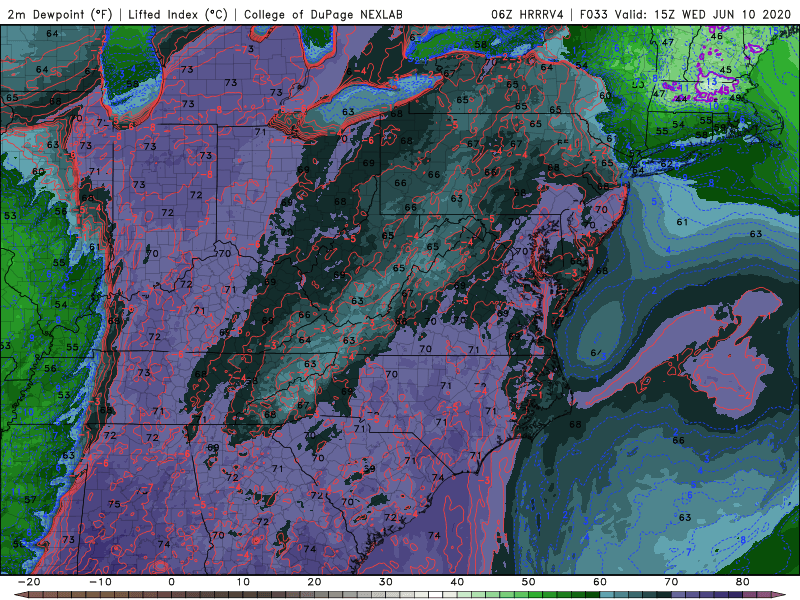Click the "2m Dewpoint (°F)" title text

60,15
